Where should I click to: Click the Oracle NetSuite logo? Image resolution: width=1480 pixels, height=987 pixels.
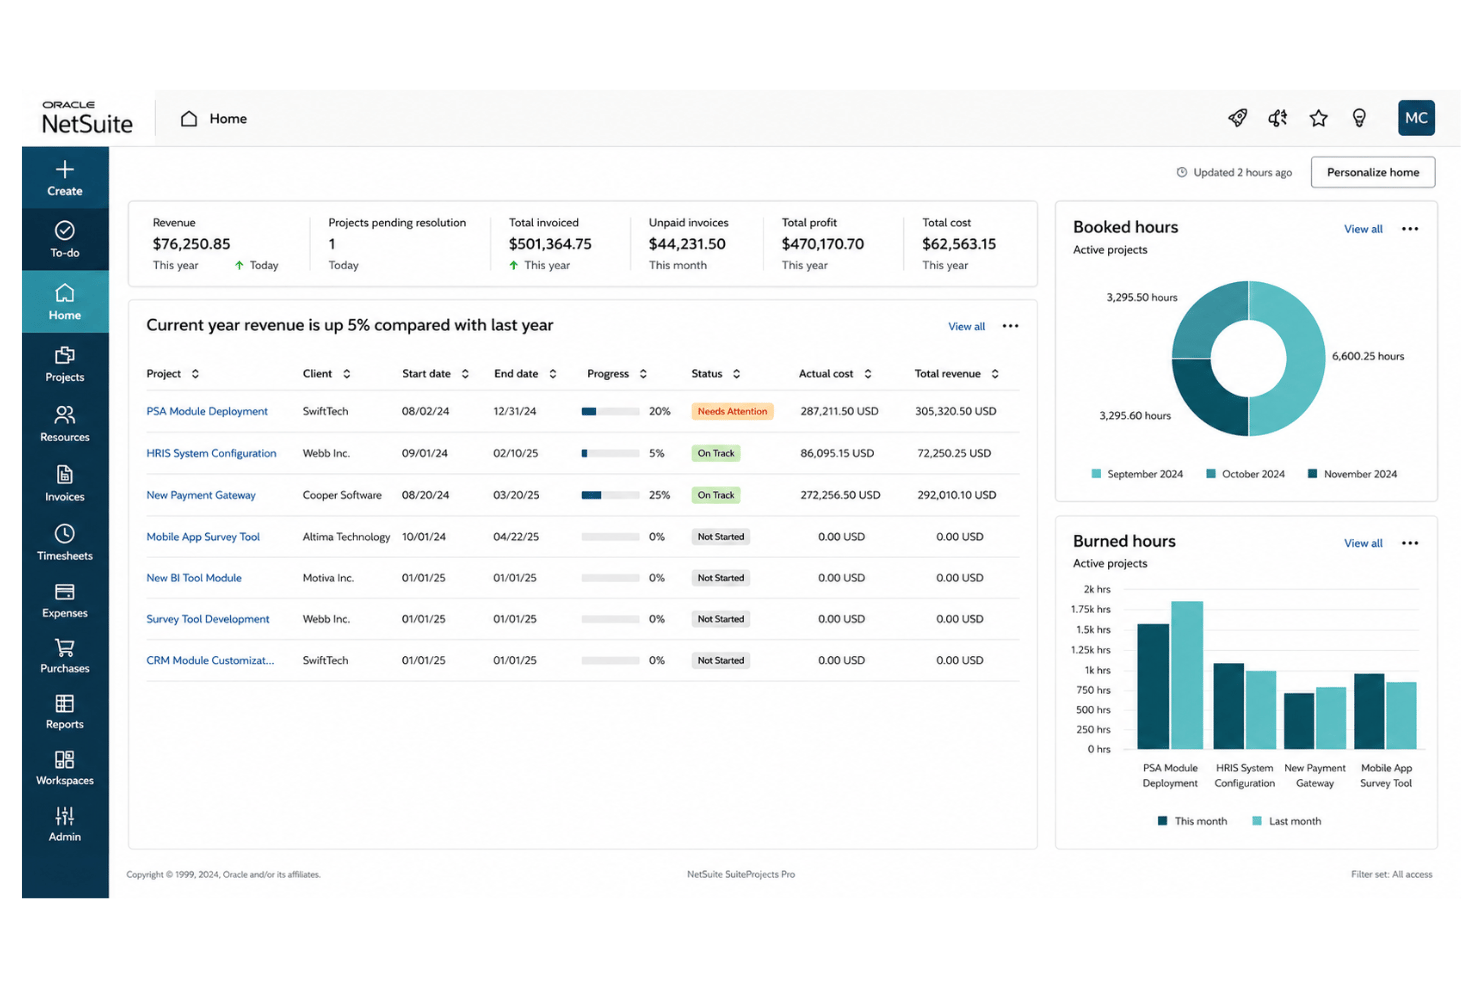(87, 118)
